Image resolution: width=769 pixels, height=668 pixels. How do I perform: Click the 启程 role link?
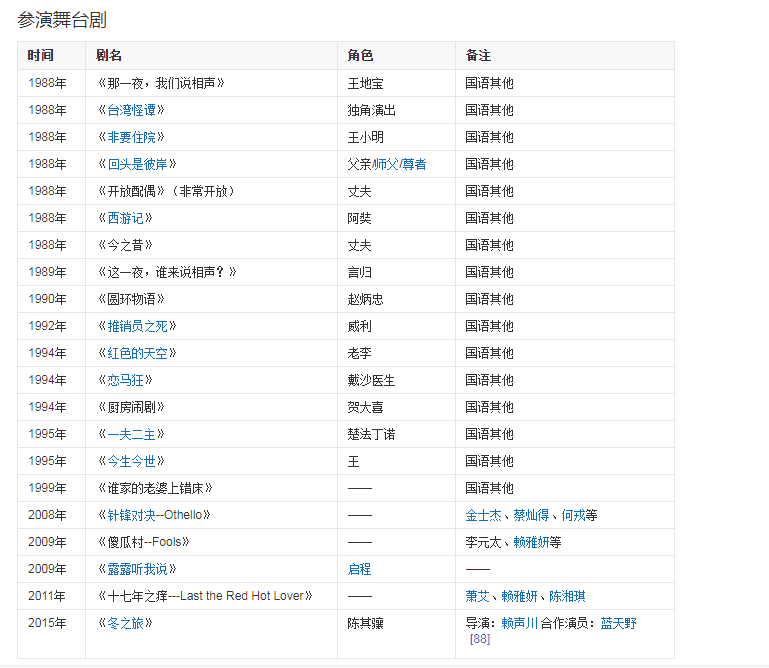point(359,569)
